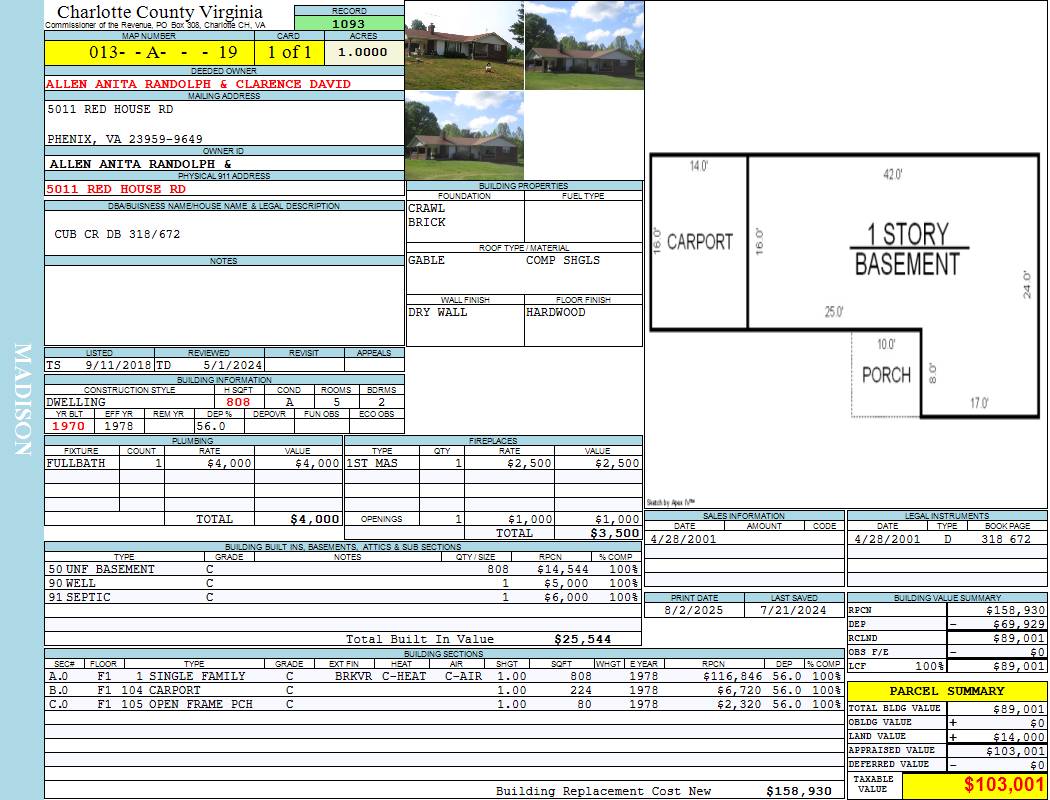Click the FULLBATH plumbing fixture row
1050x800 pixels.
click(x=193, y=464)
